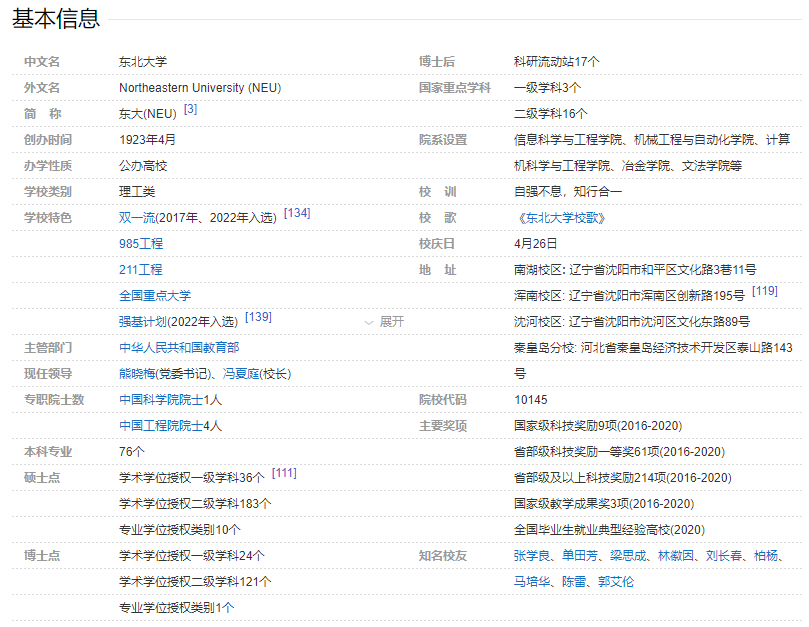
Task: Open citation [119] after 浑南校区 address
Action: (x=765, y=291)
